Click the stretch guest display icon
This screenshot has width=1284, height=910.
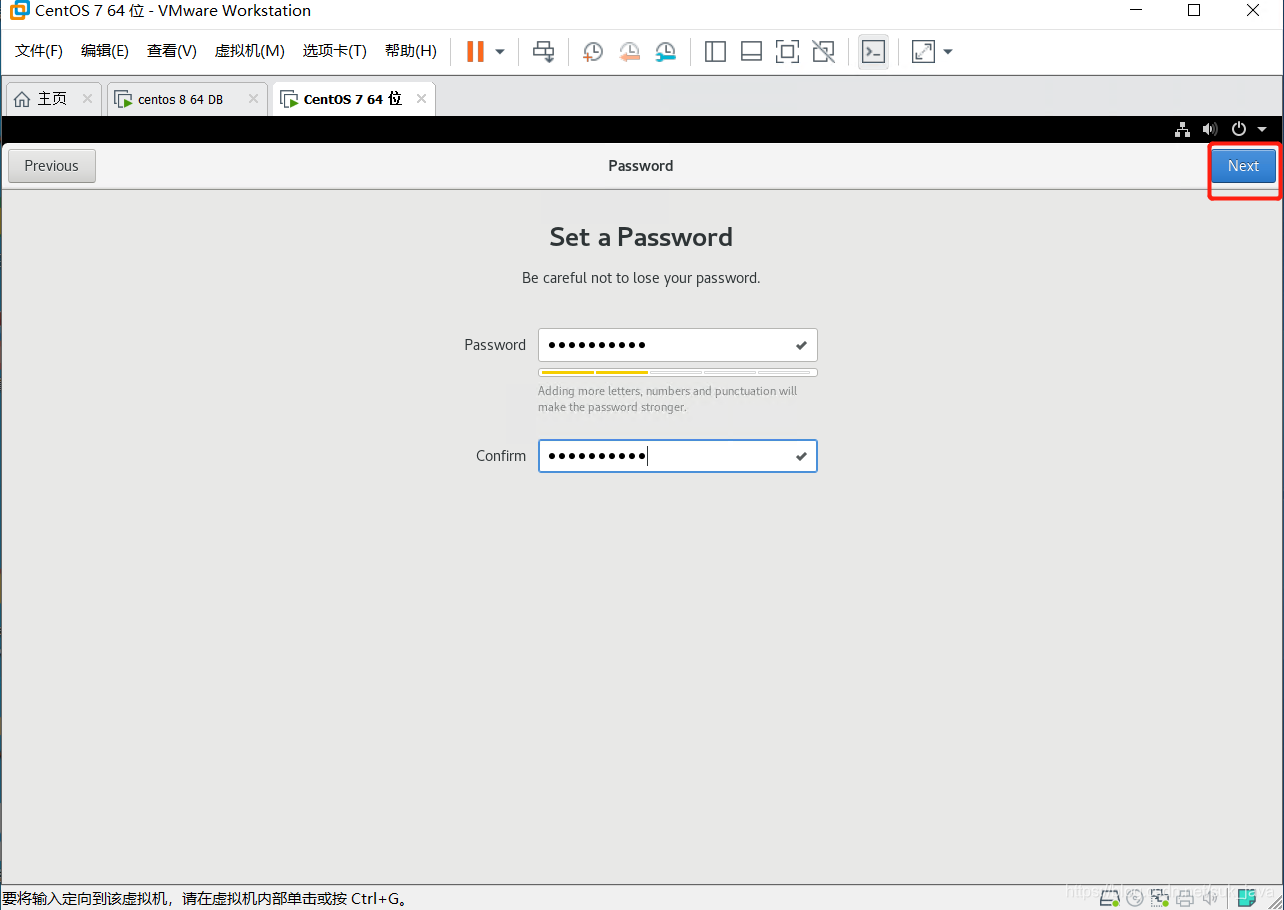[x=923, y=52]
